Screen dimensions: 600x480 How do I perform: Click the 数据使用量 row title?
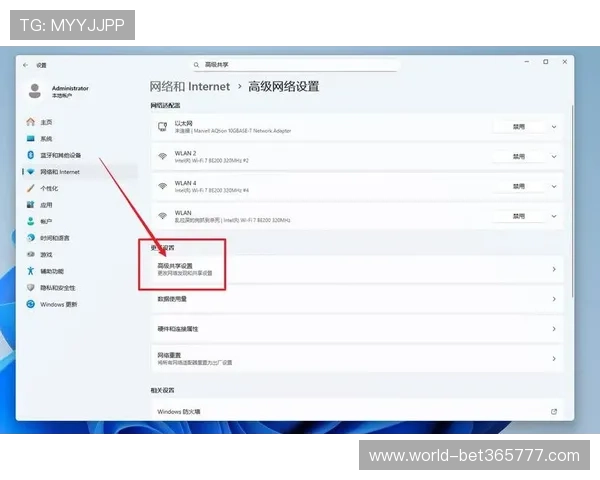172,299
